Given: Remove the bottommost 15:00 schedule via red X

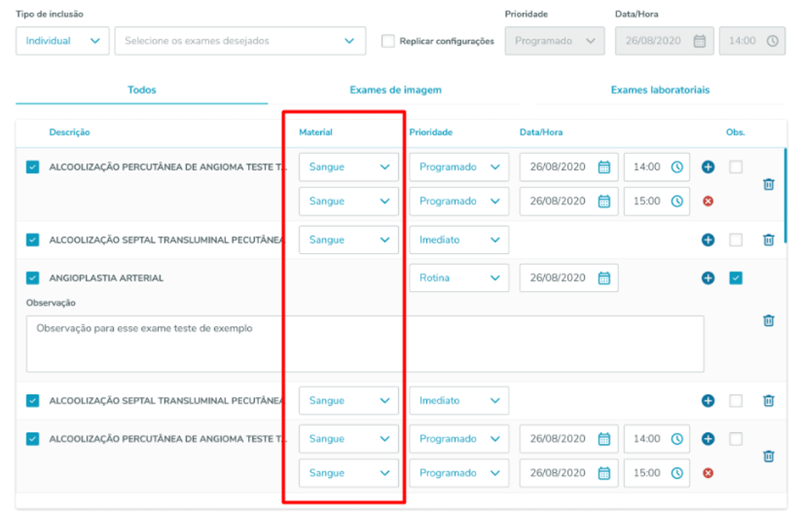Looking at the screenshot, I should pyautogui.click(x=708, y=473).
